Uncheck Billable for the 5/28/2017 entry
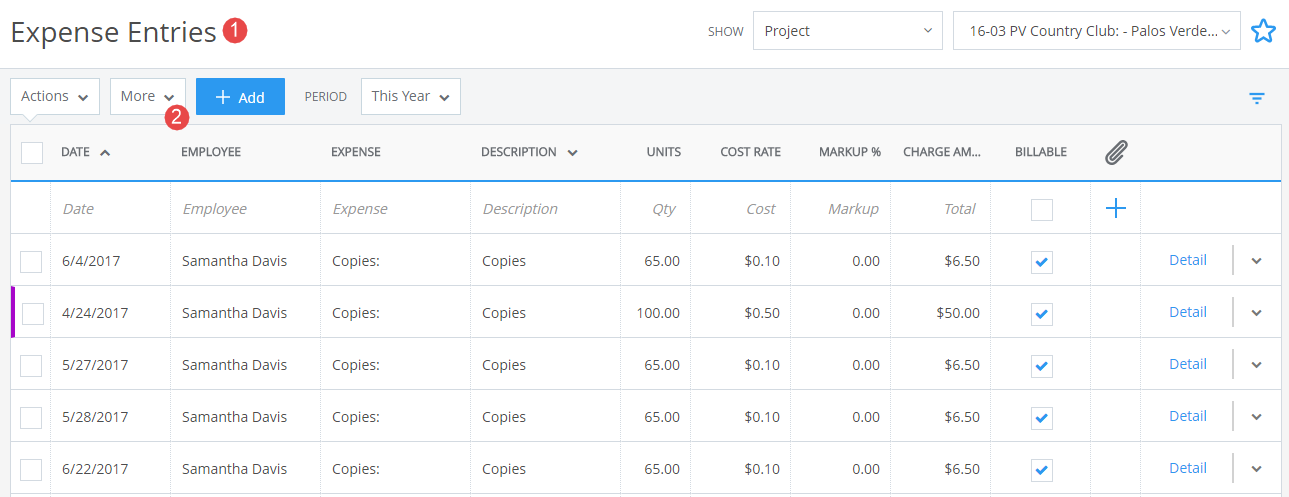 pos(1042,417)
